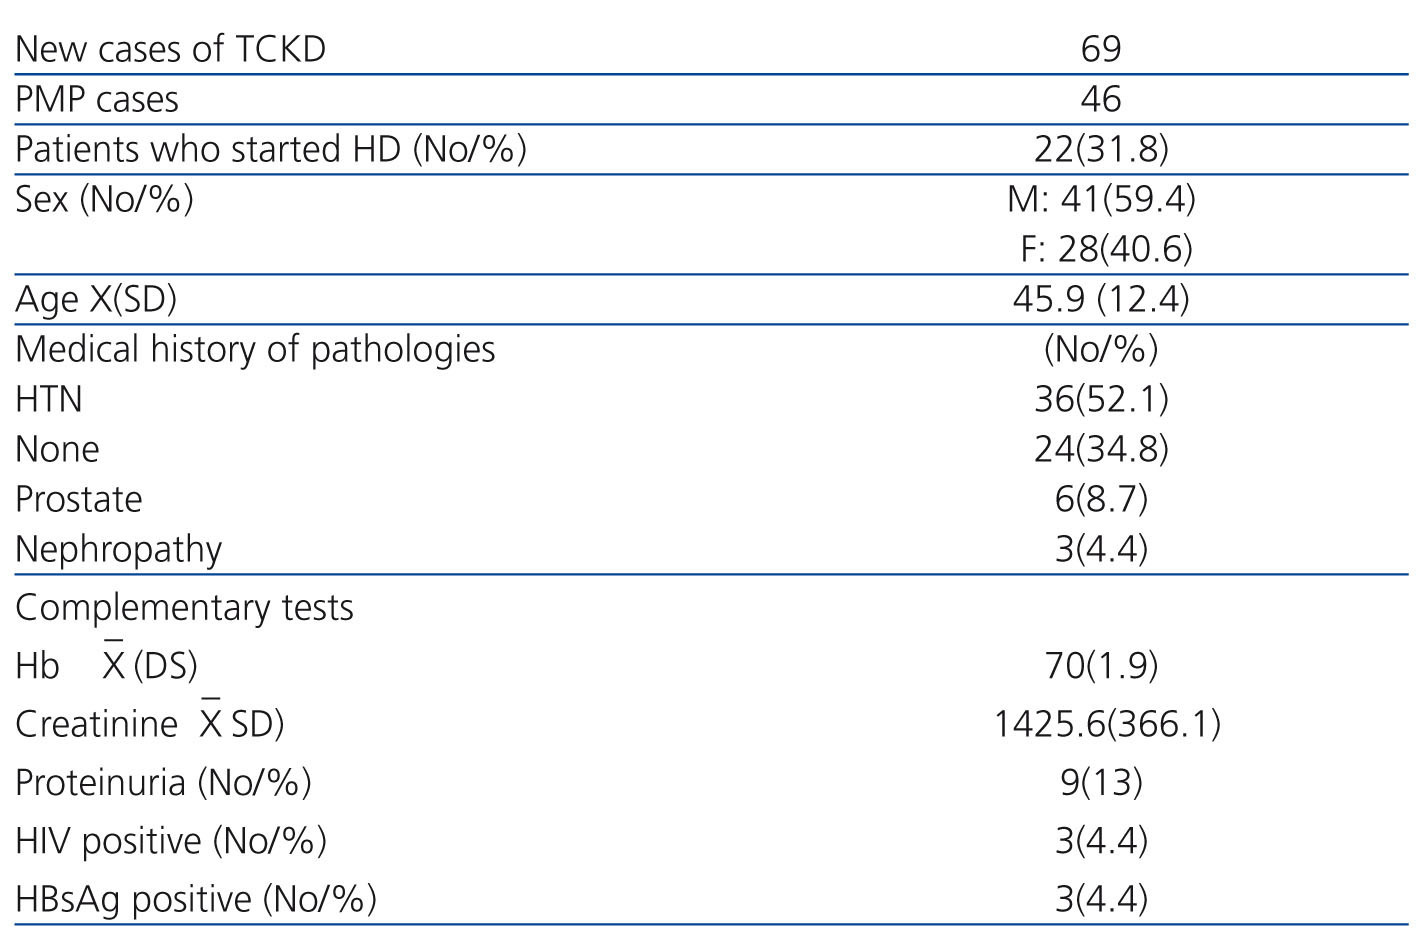Screen dimensions: 1424x943
Task: Click 'Patients who started HD (No/%)' text
Action: [x=270, y=149]
